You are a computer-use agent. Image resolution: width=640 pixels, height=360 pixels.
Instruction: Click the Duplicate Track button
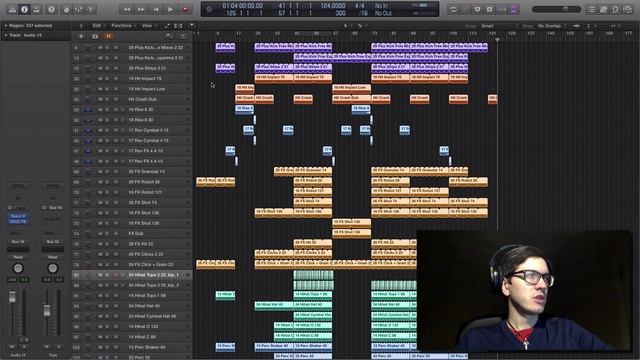coord(95,36)
